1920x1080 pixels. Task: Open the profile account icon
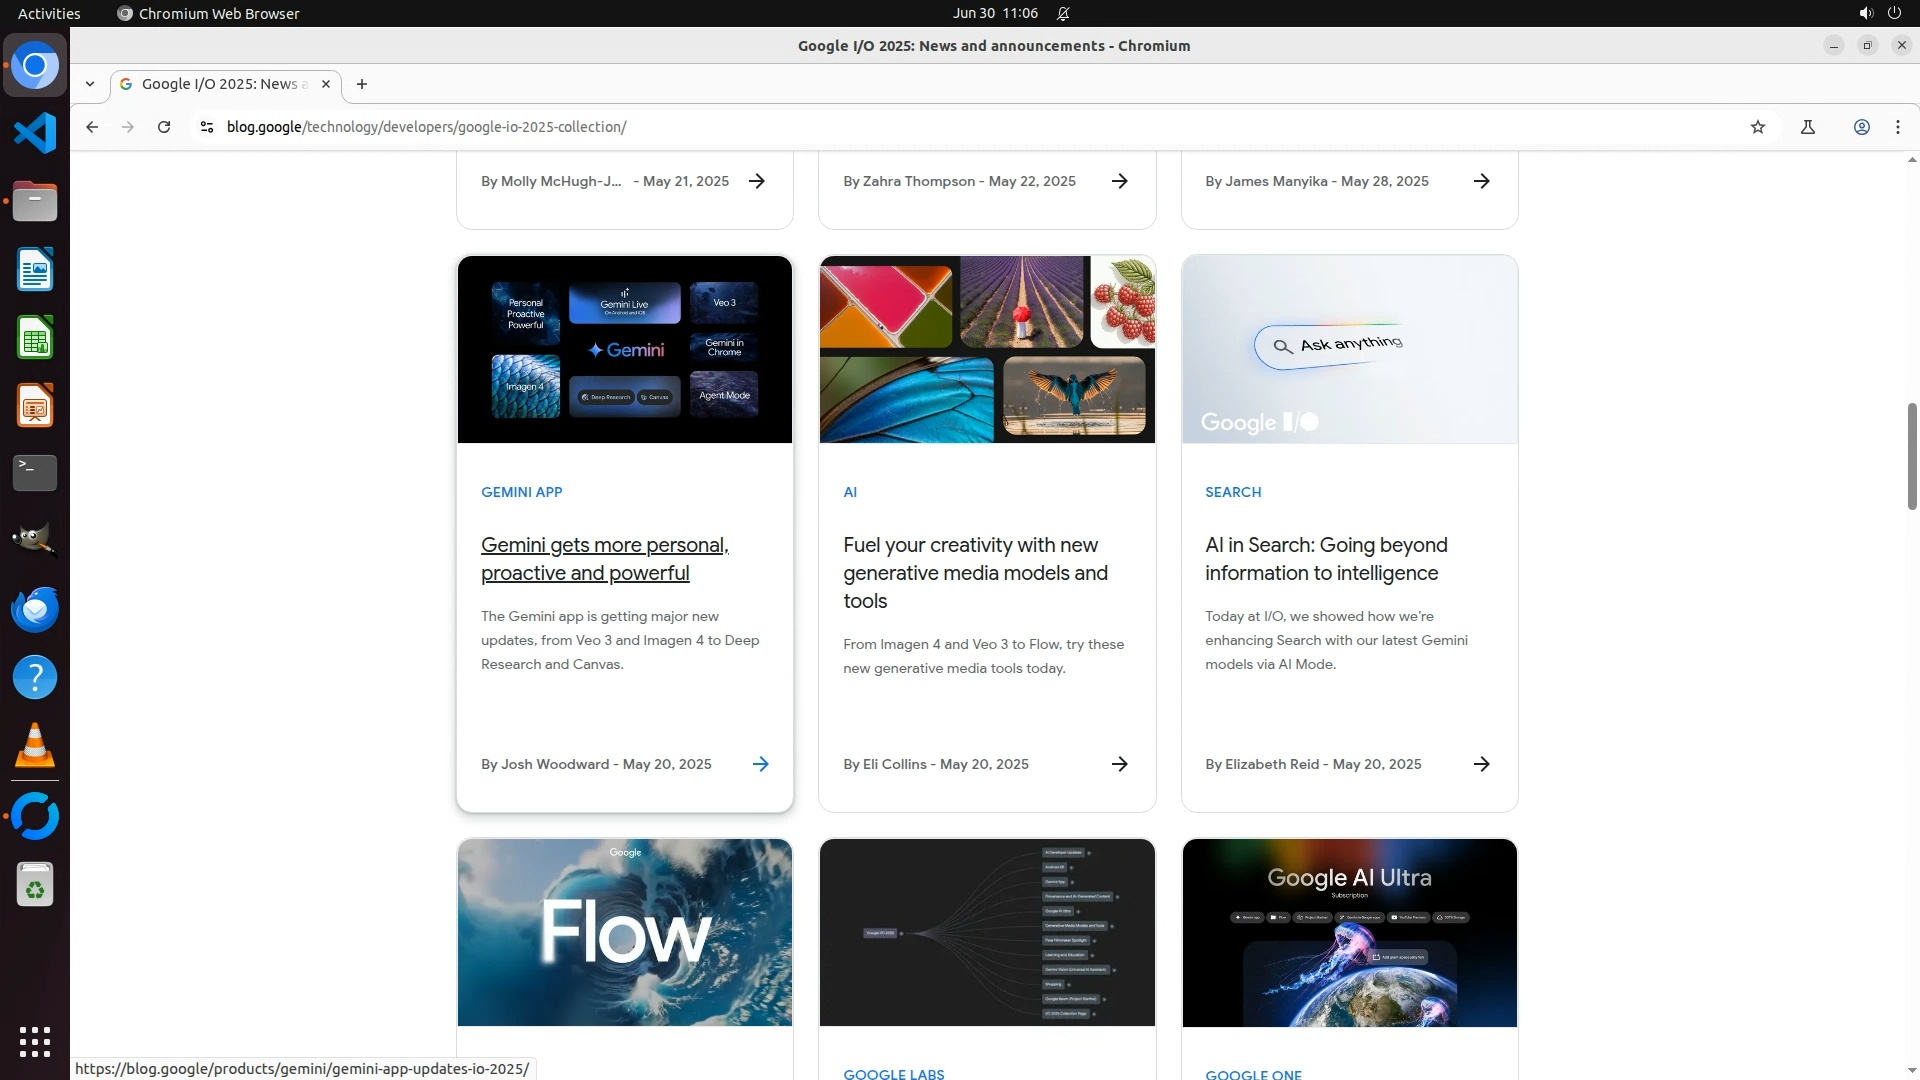pos(1861,127)
